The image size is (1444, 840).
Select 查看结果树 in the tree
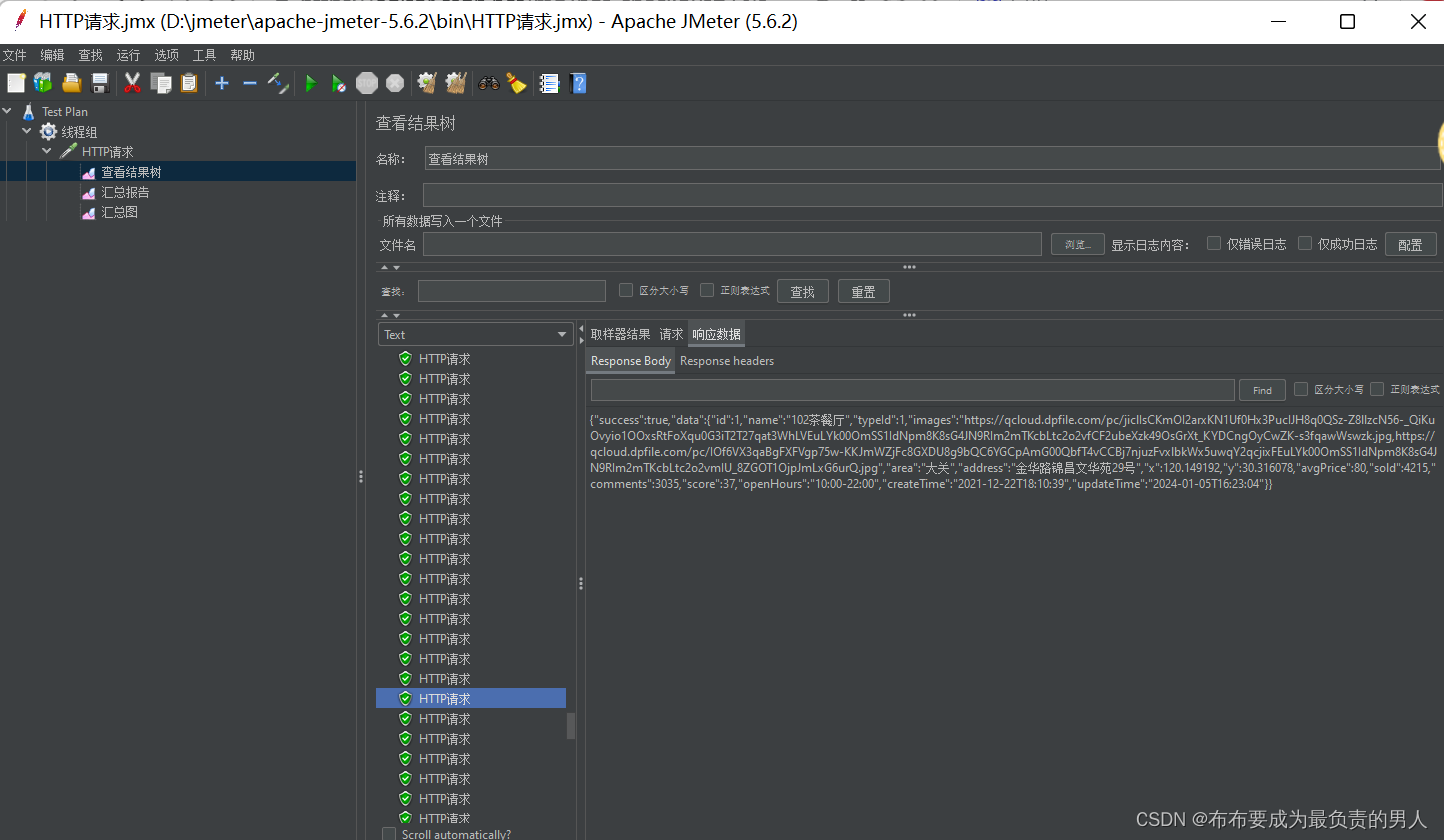pos(131,172)
